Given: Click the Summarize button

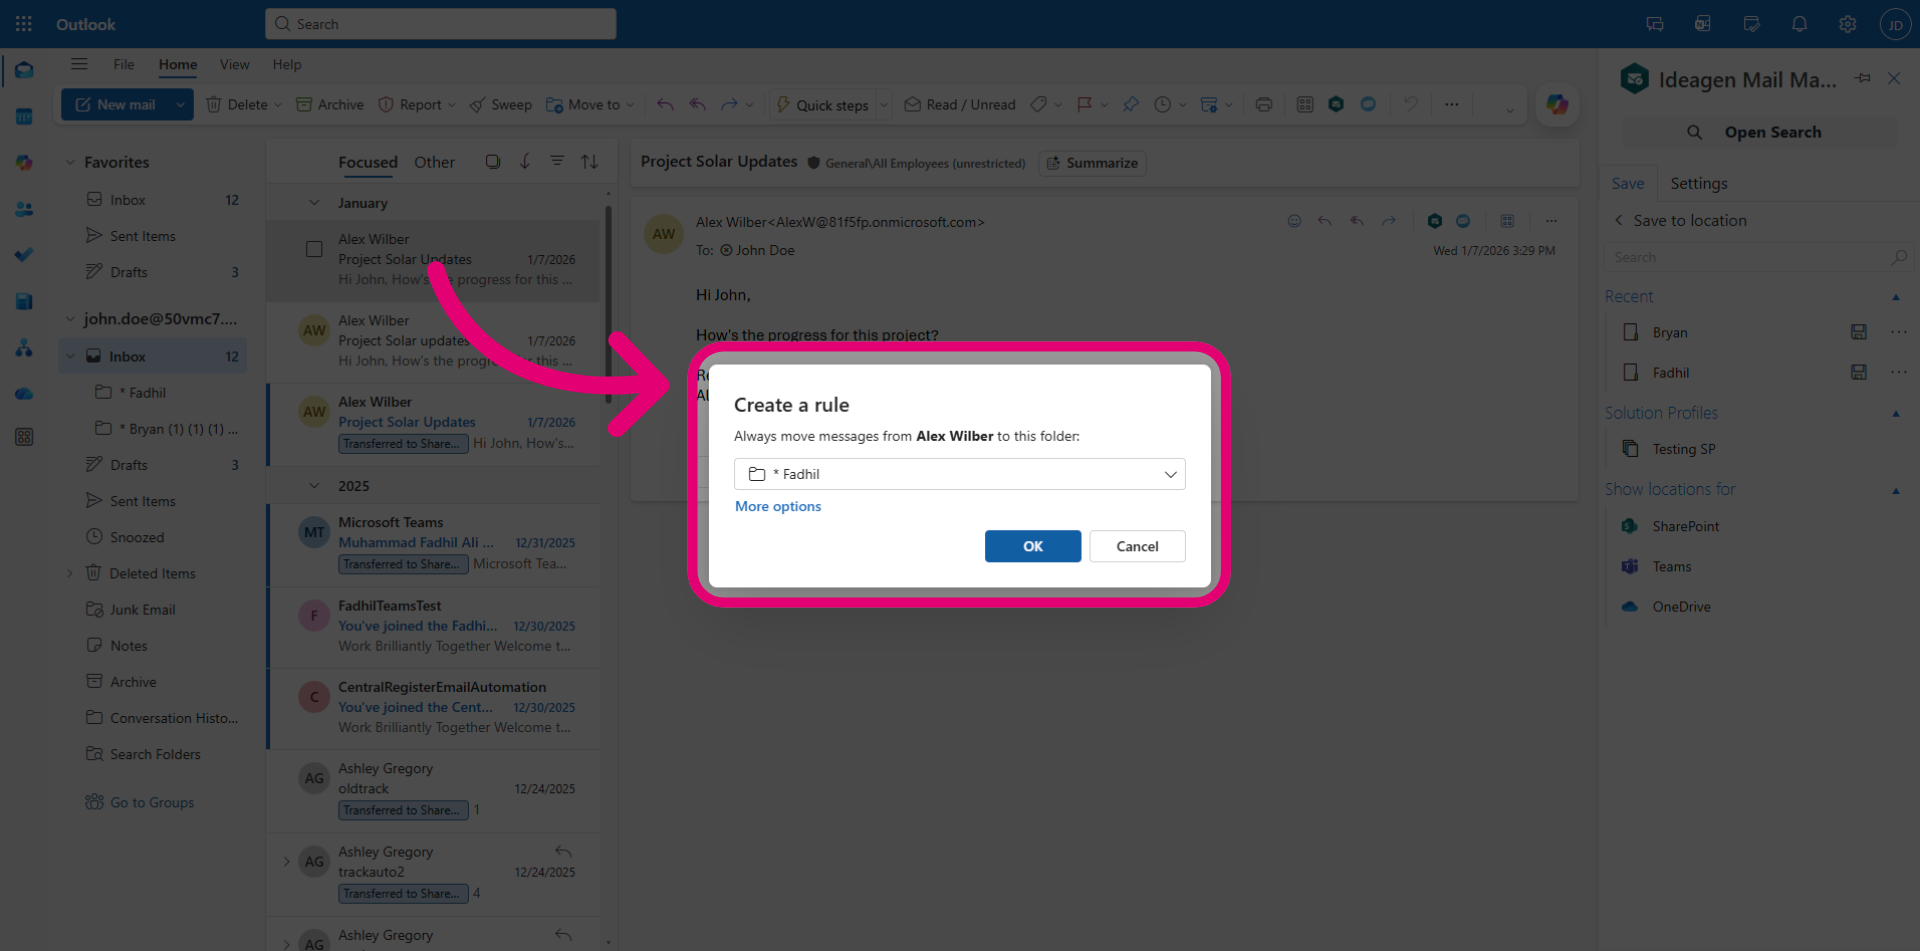Looking at the screenshot, I should tap(1092, 163).
